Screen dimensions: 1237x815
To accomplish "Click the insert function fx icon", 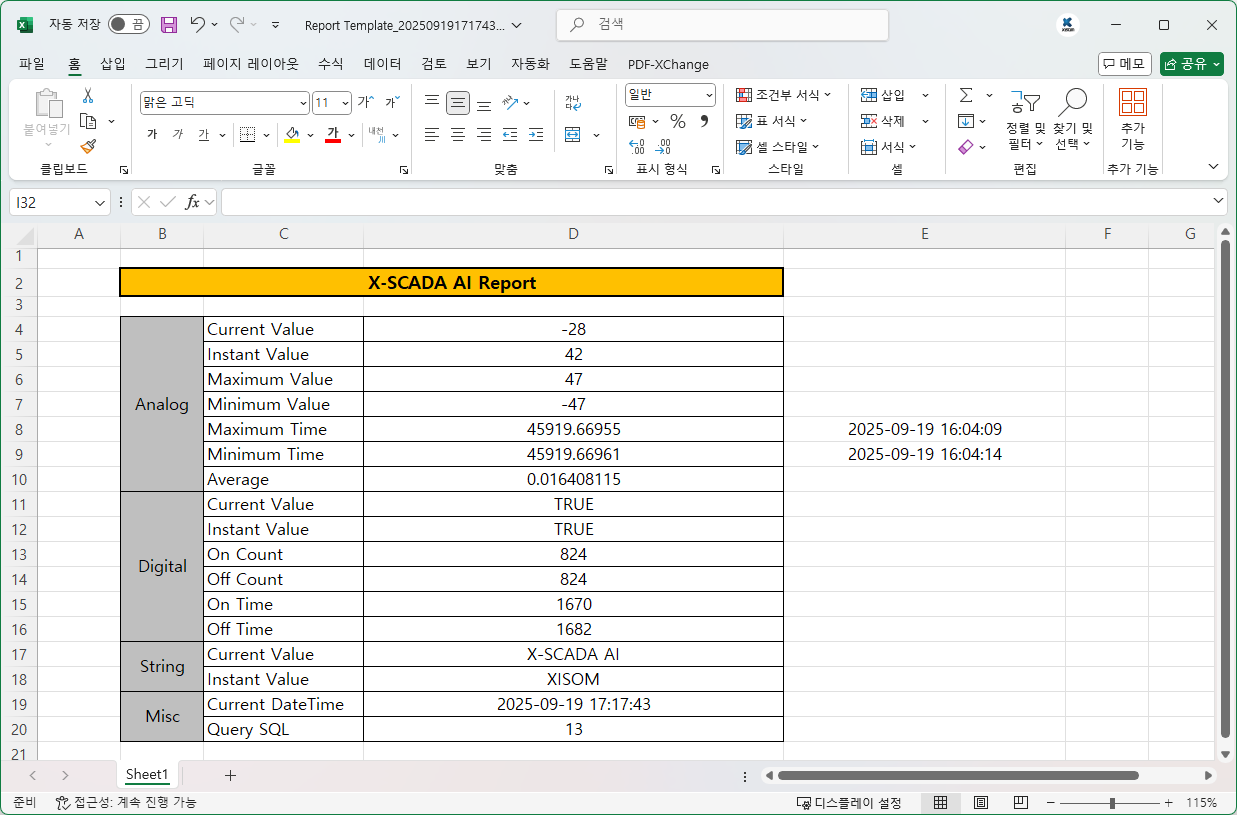I will click(x=193, y=202).
